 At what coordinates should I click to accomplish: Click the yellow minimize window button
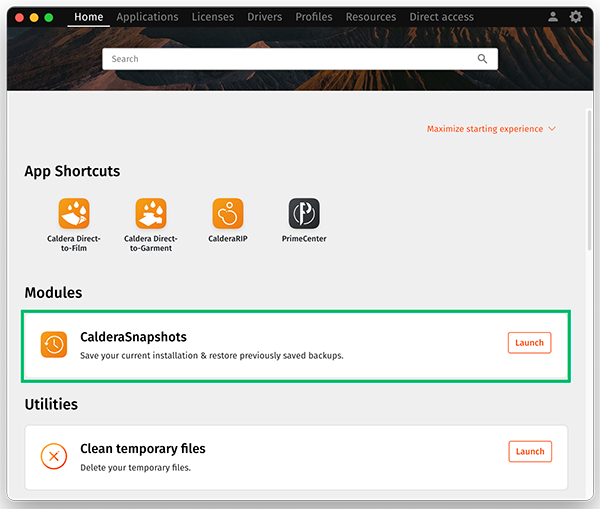coord(34,17)
